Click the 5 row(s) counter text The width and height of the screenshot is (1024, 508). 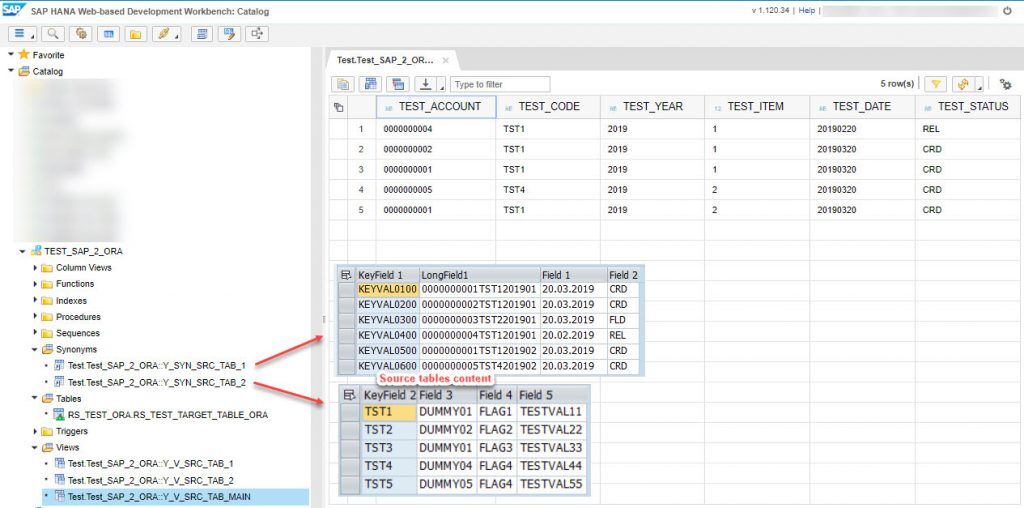897,84
